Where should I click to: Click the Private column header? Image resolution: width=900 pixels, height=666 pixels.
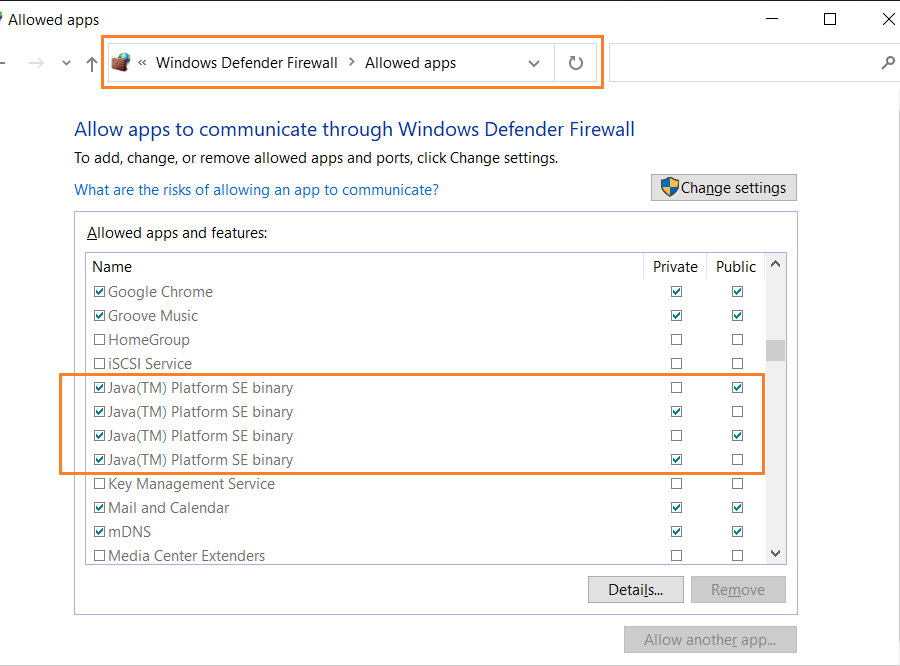point(675,266)
